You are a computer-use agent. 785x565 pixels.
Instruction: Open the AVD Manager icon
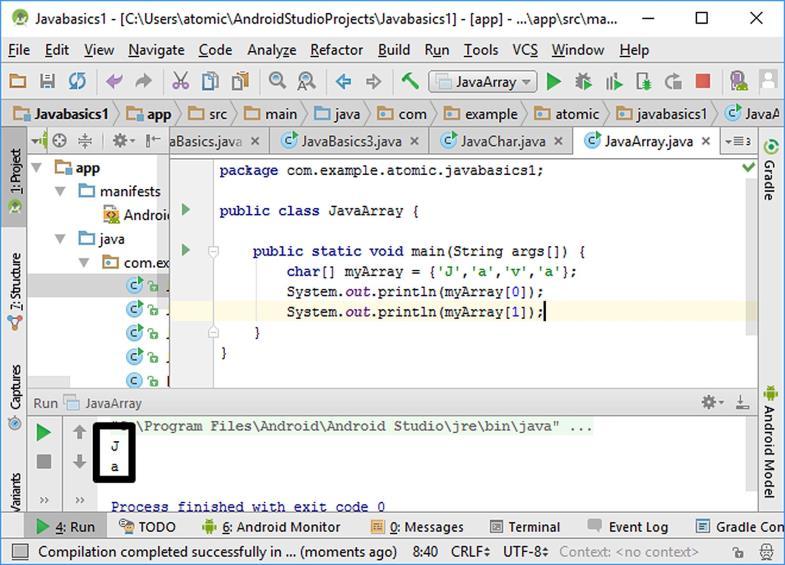tap(739, 81)
